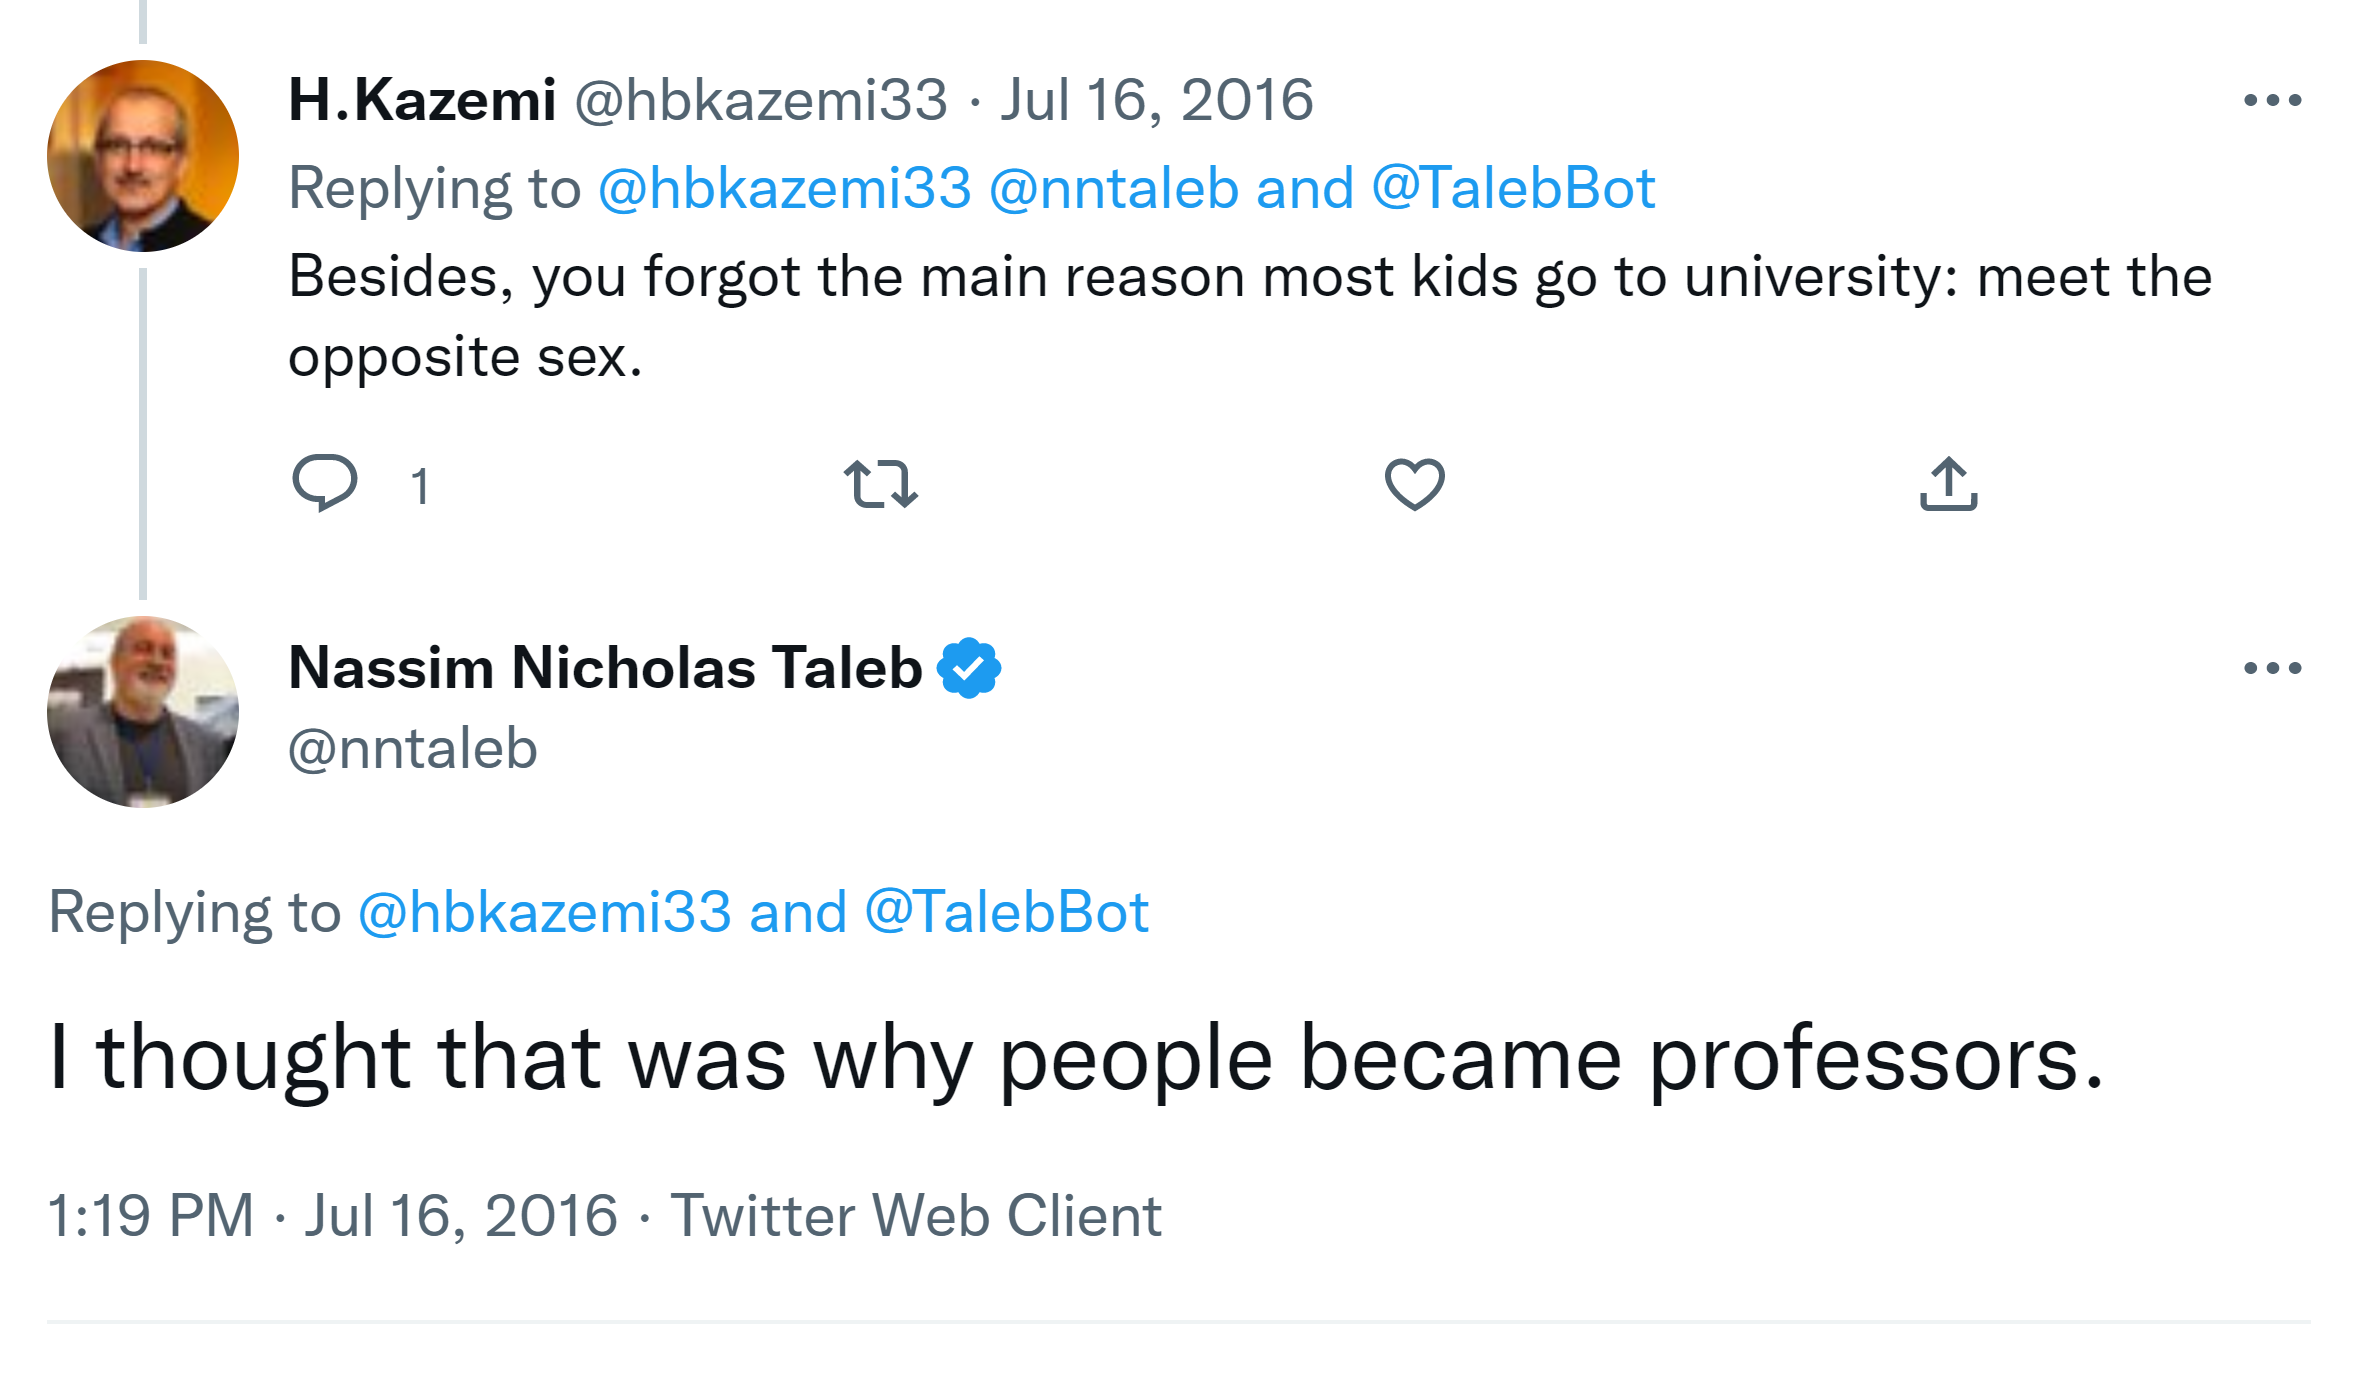Click the Twitter Web Client source label

[x=915, y=1216]
